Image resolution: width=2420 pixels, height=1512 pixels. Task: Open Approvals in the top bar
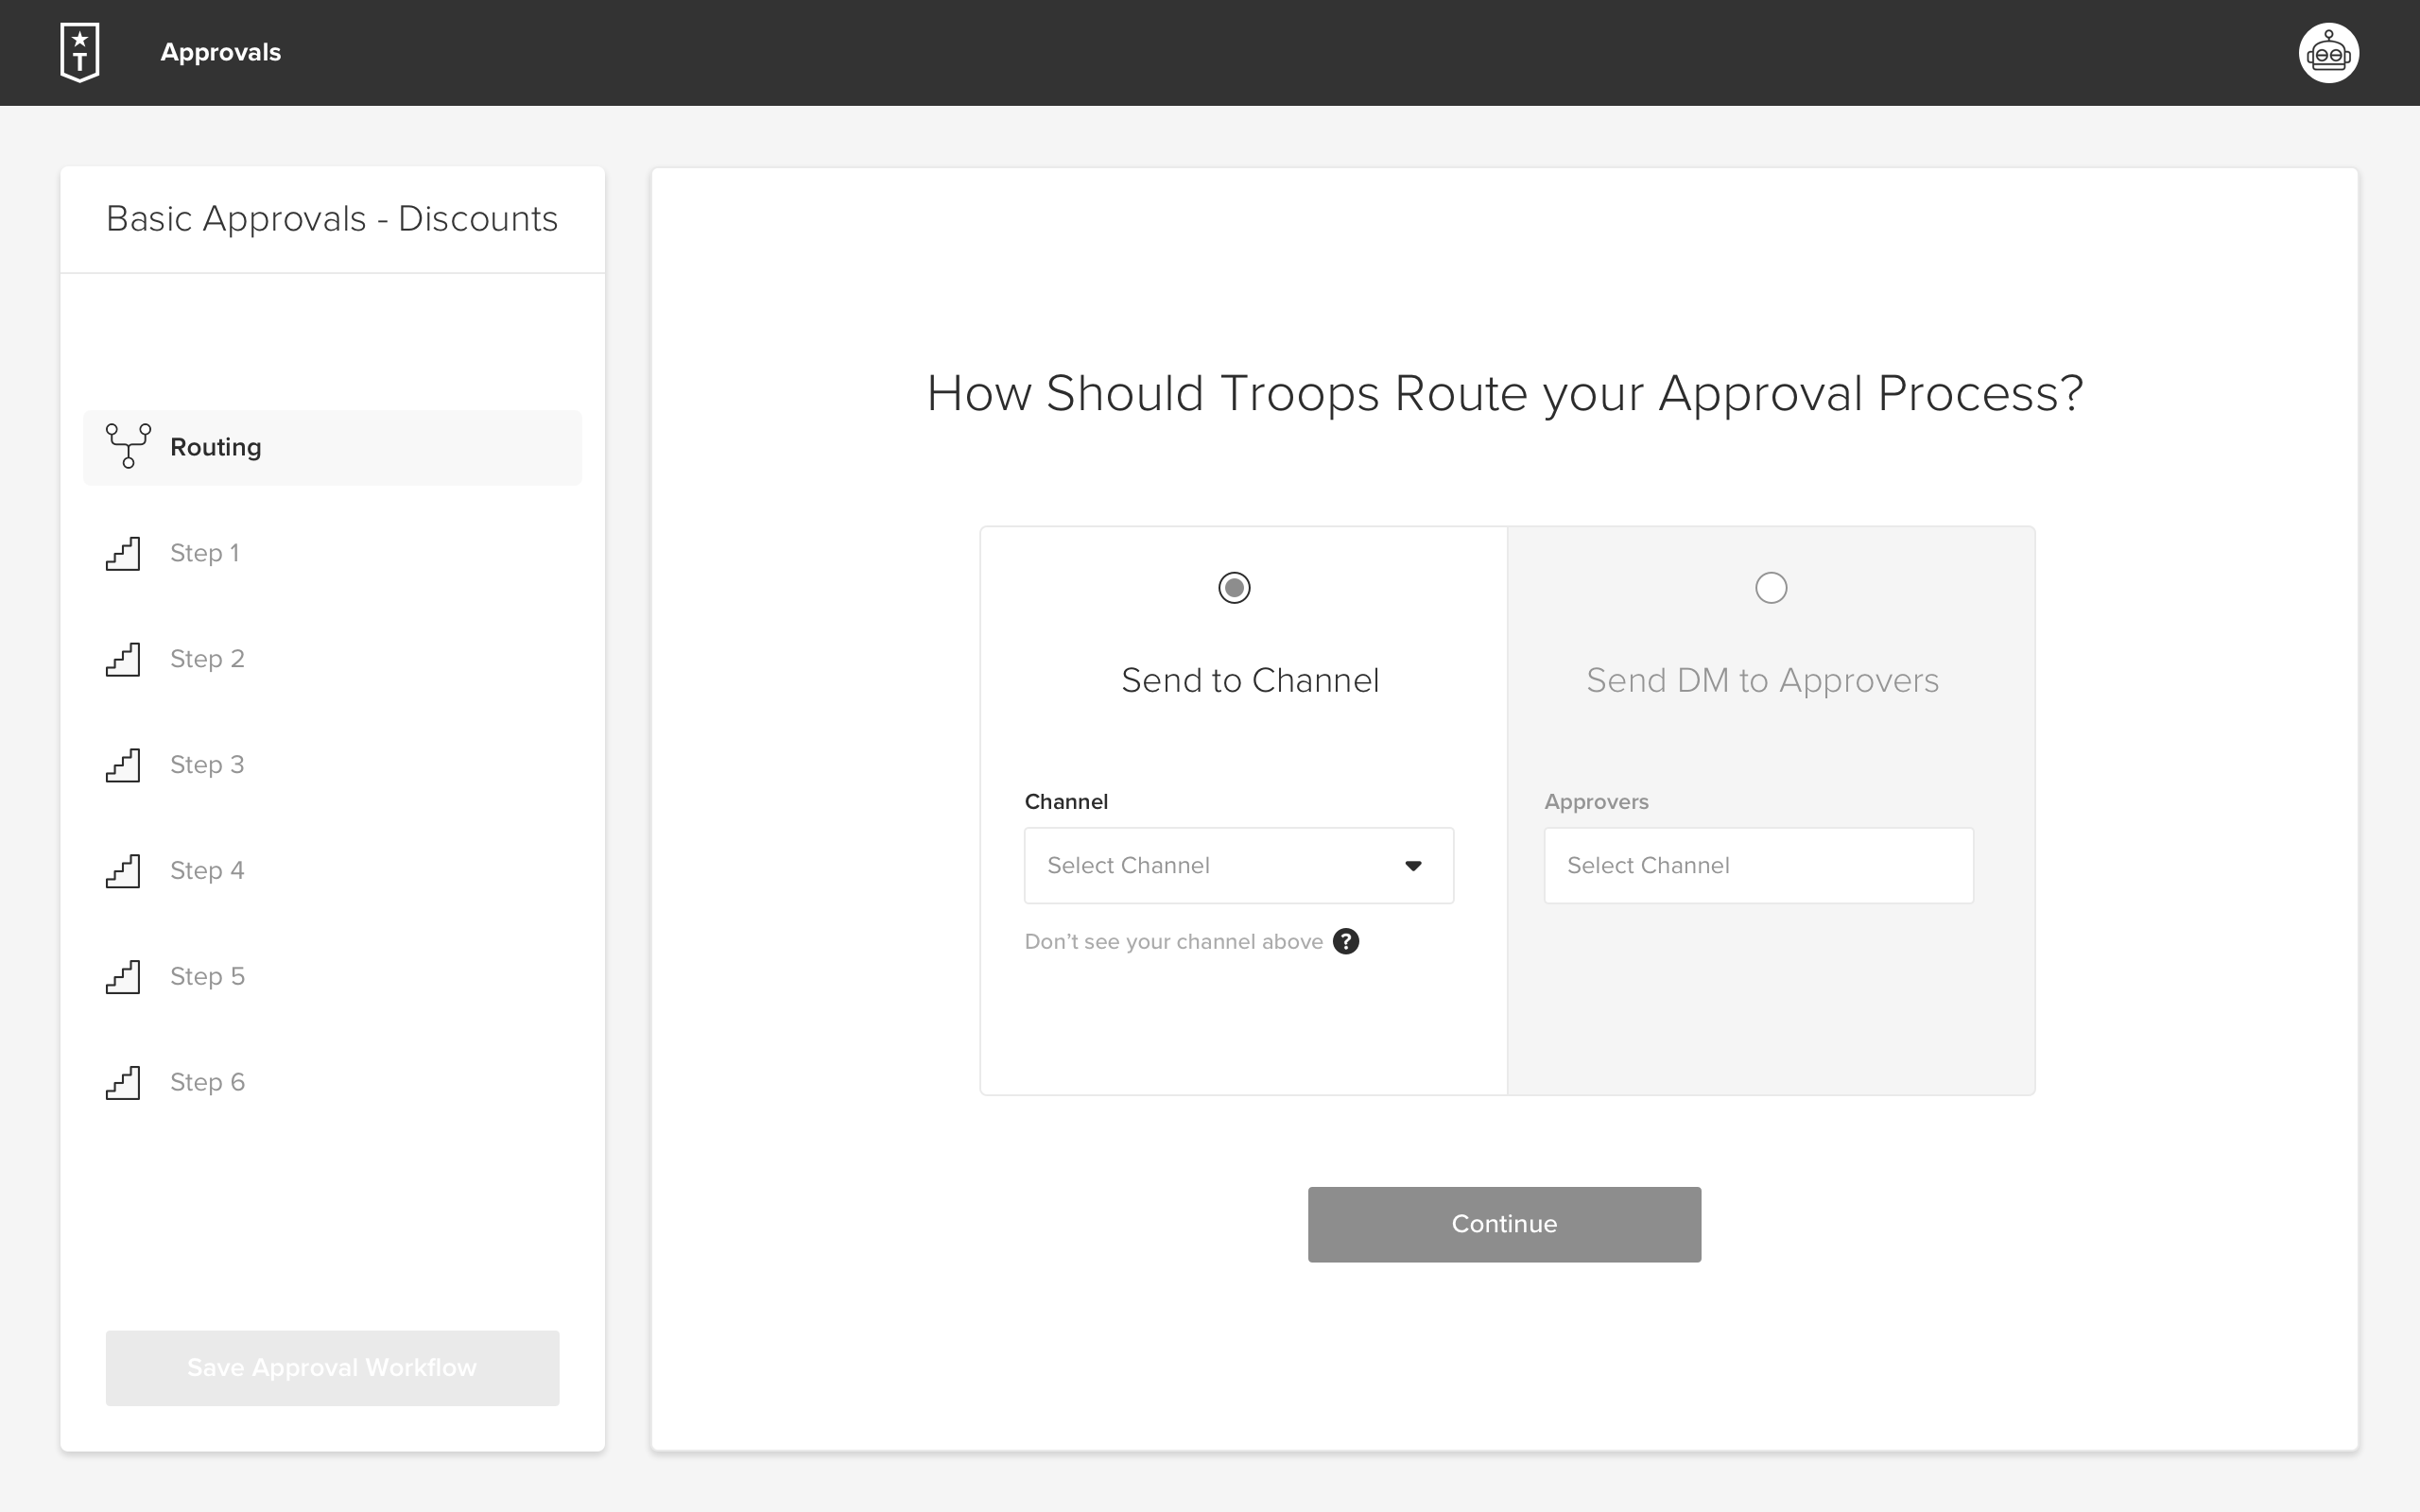click(x=221, y=52)
